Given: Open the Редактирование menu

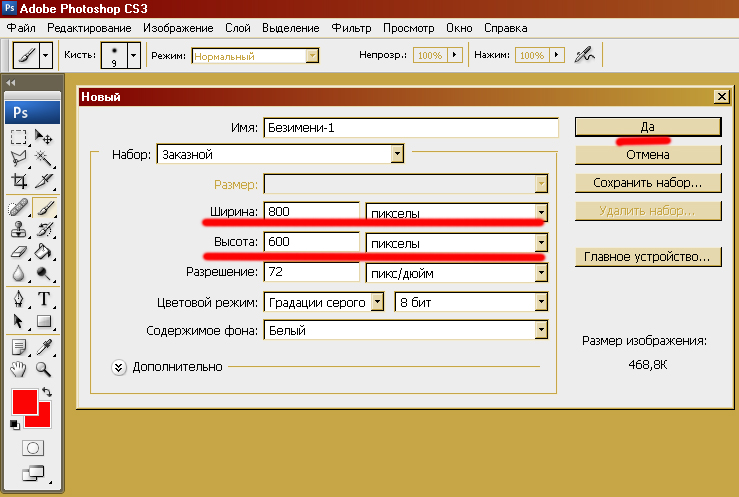Looking at the screenshot, I should (89, 28).
